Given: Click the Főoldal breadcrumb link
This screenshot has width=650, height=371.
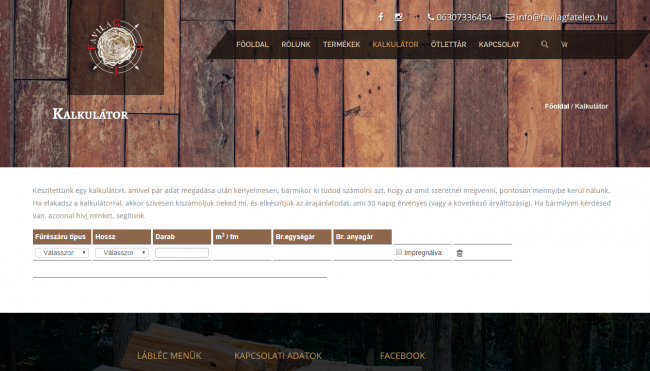Looking at the screenshot, I should point(557,107).
